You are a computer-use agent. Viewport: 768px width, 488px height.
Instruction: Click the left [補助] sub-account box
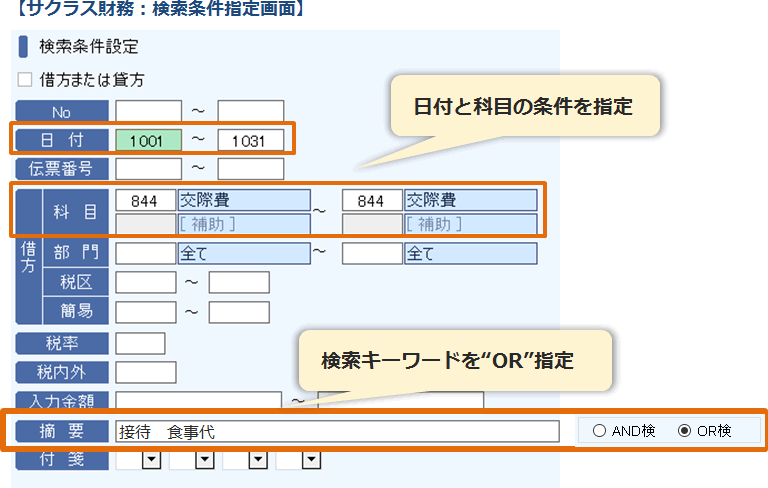point(244,224)
